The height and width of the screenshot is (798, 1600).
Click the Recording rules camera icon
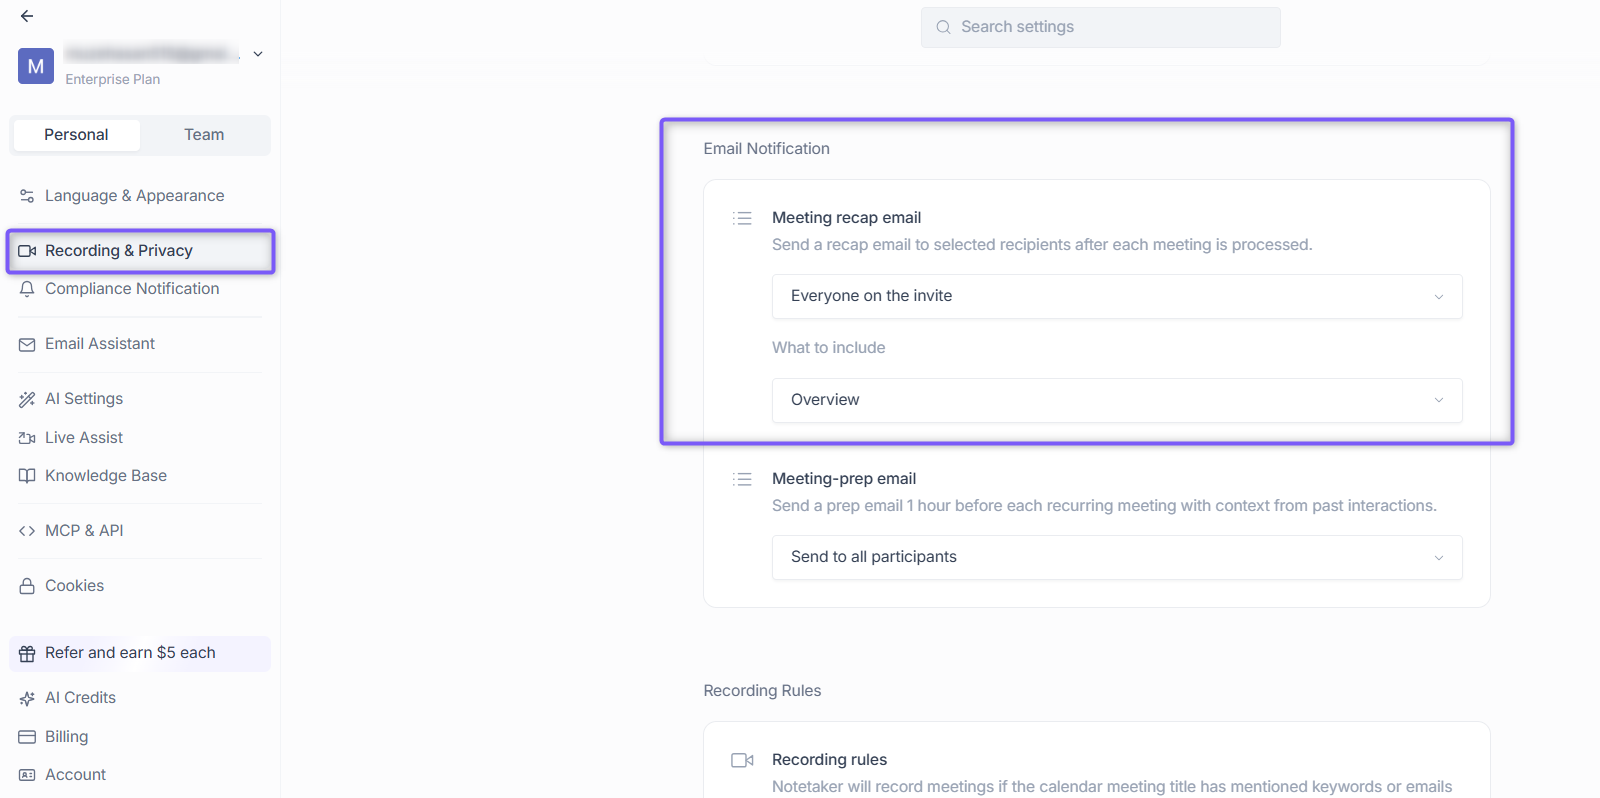pyautogui.click(x=742, y=760)
